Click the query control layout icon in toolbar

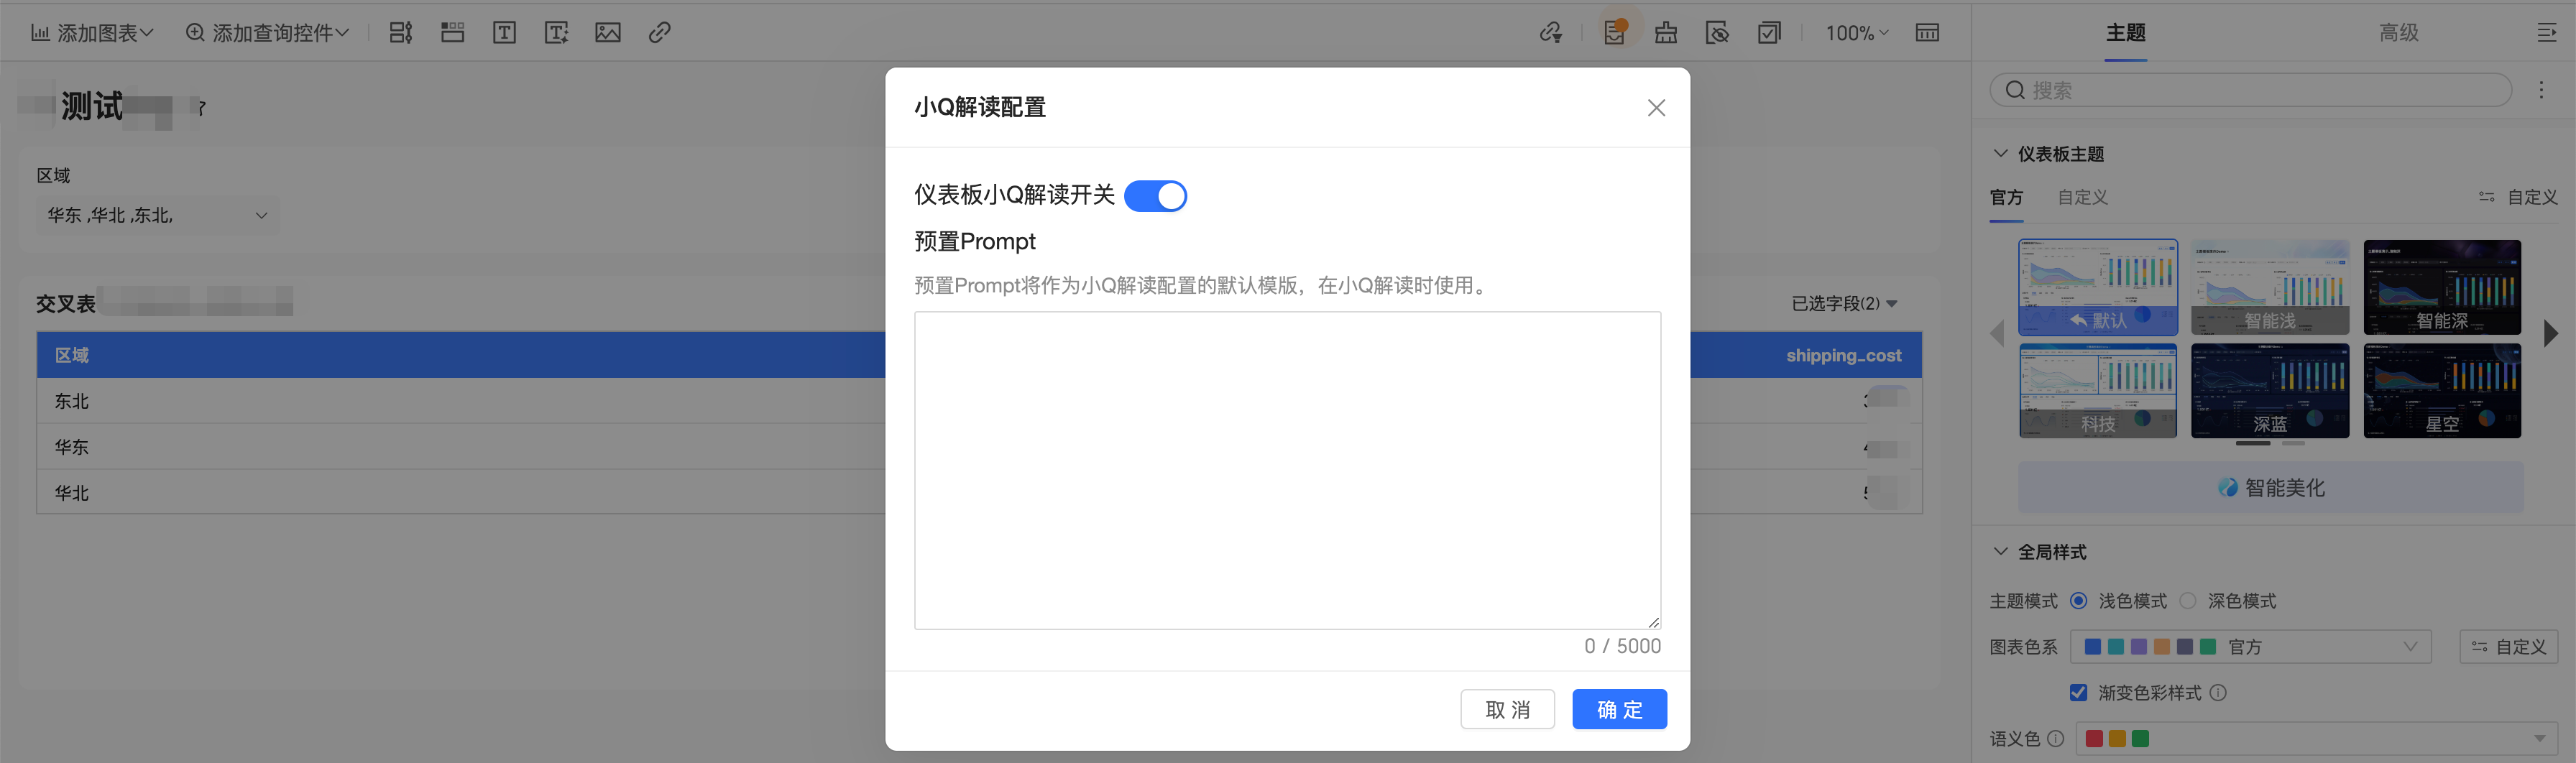click(401, 33)
